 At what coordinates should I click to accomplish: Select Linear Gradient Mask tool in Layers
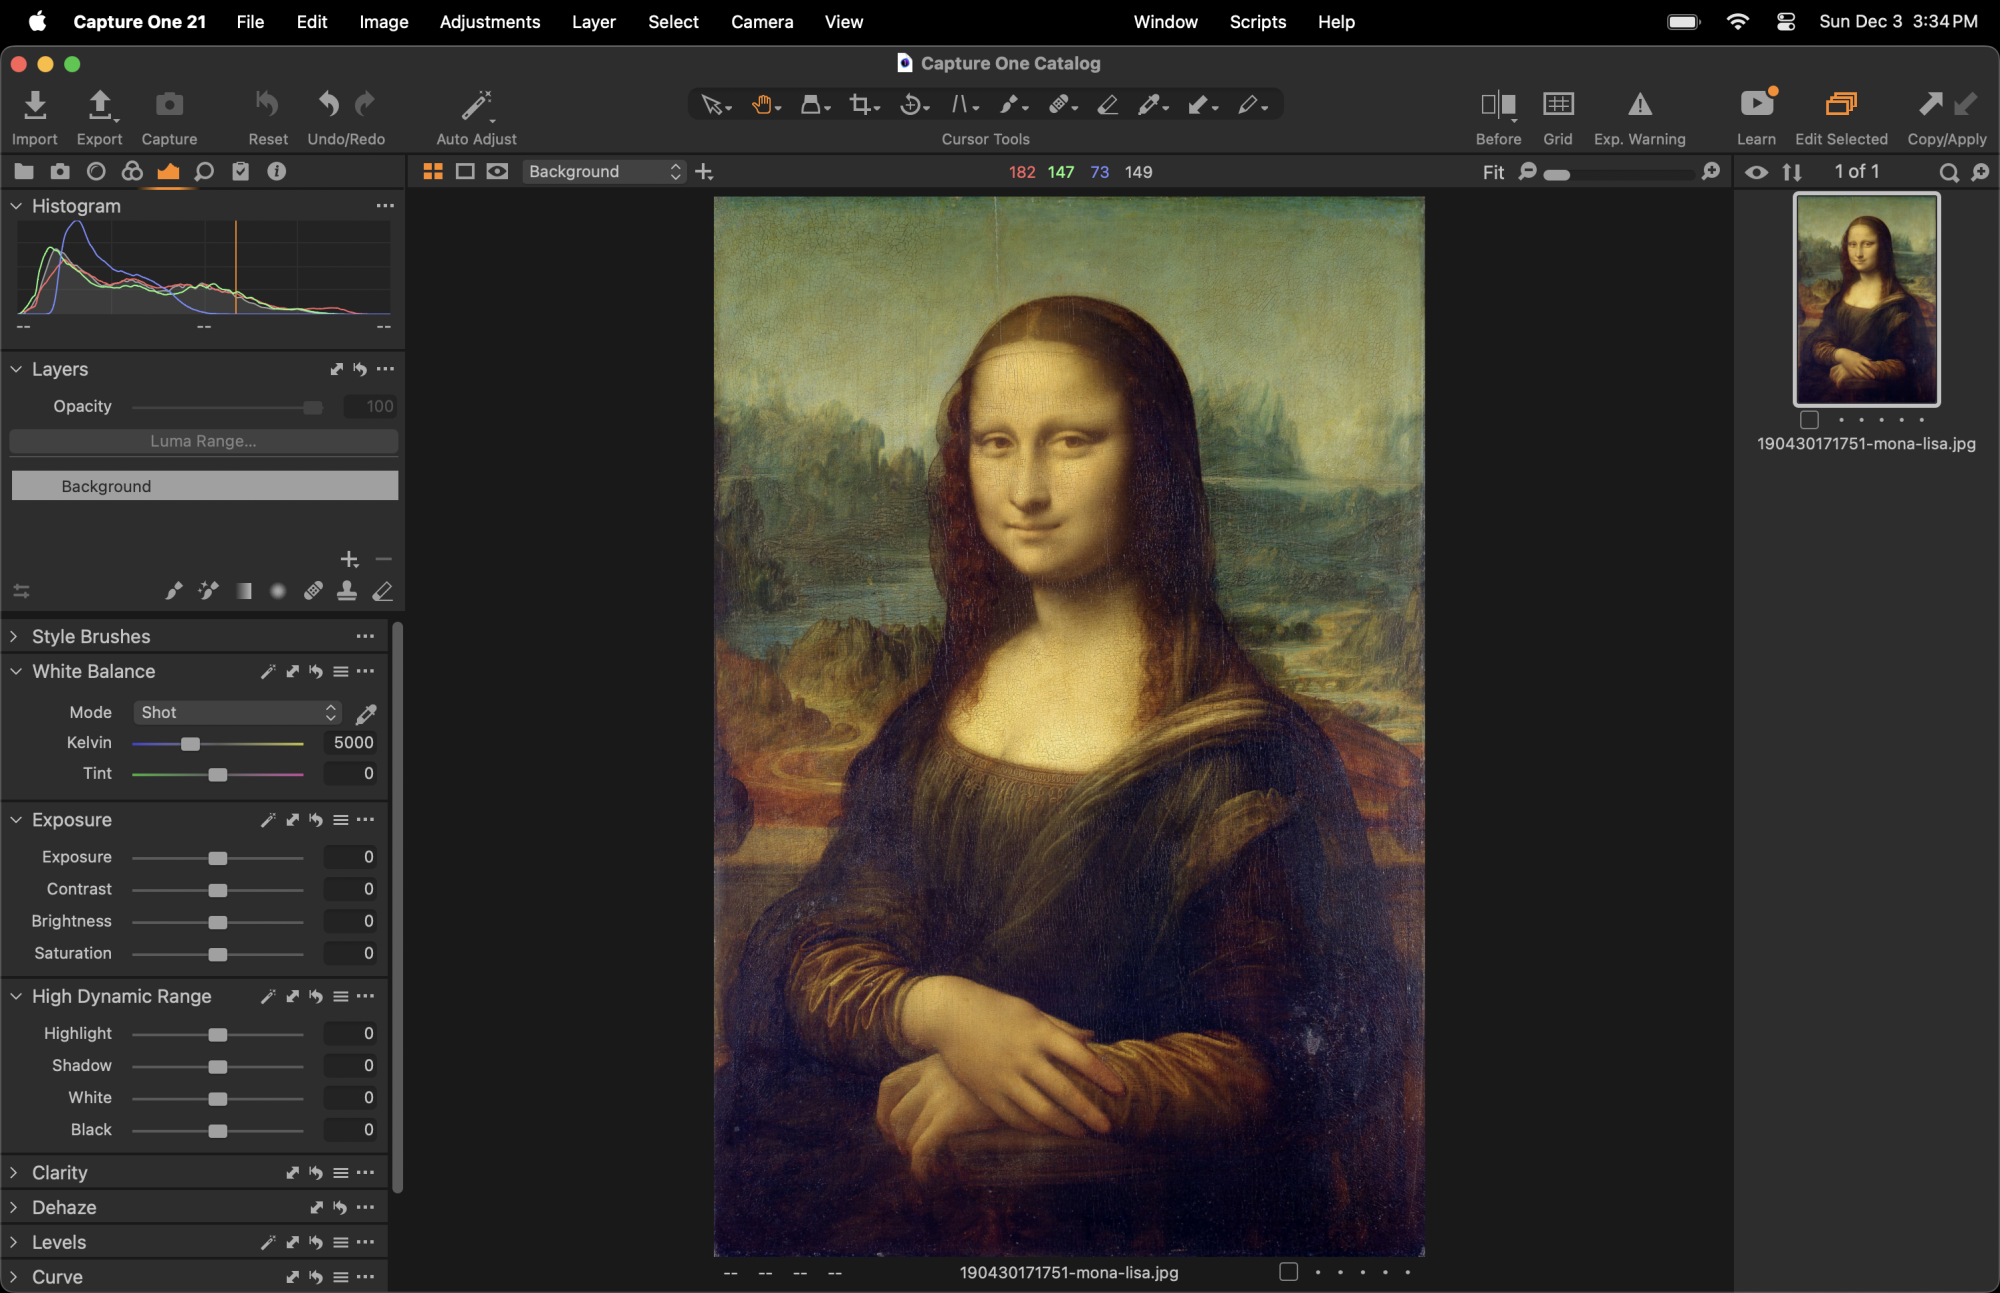(244, 591)
